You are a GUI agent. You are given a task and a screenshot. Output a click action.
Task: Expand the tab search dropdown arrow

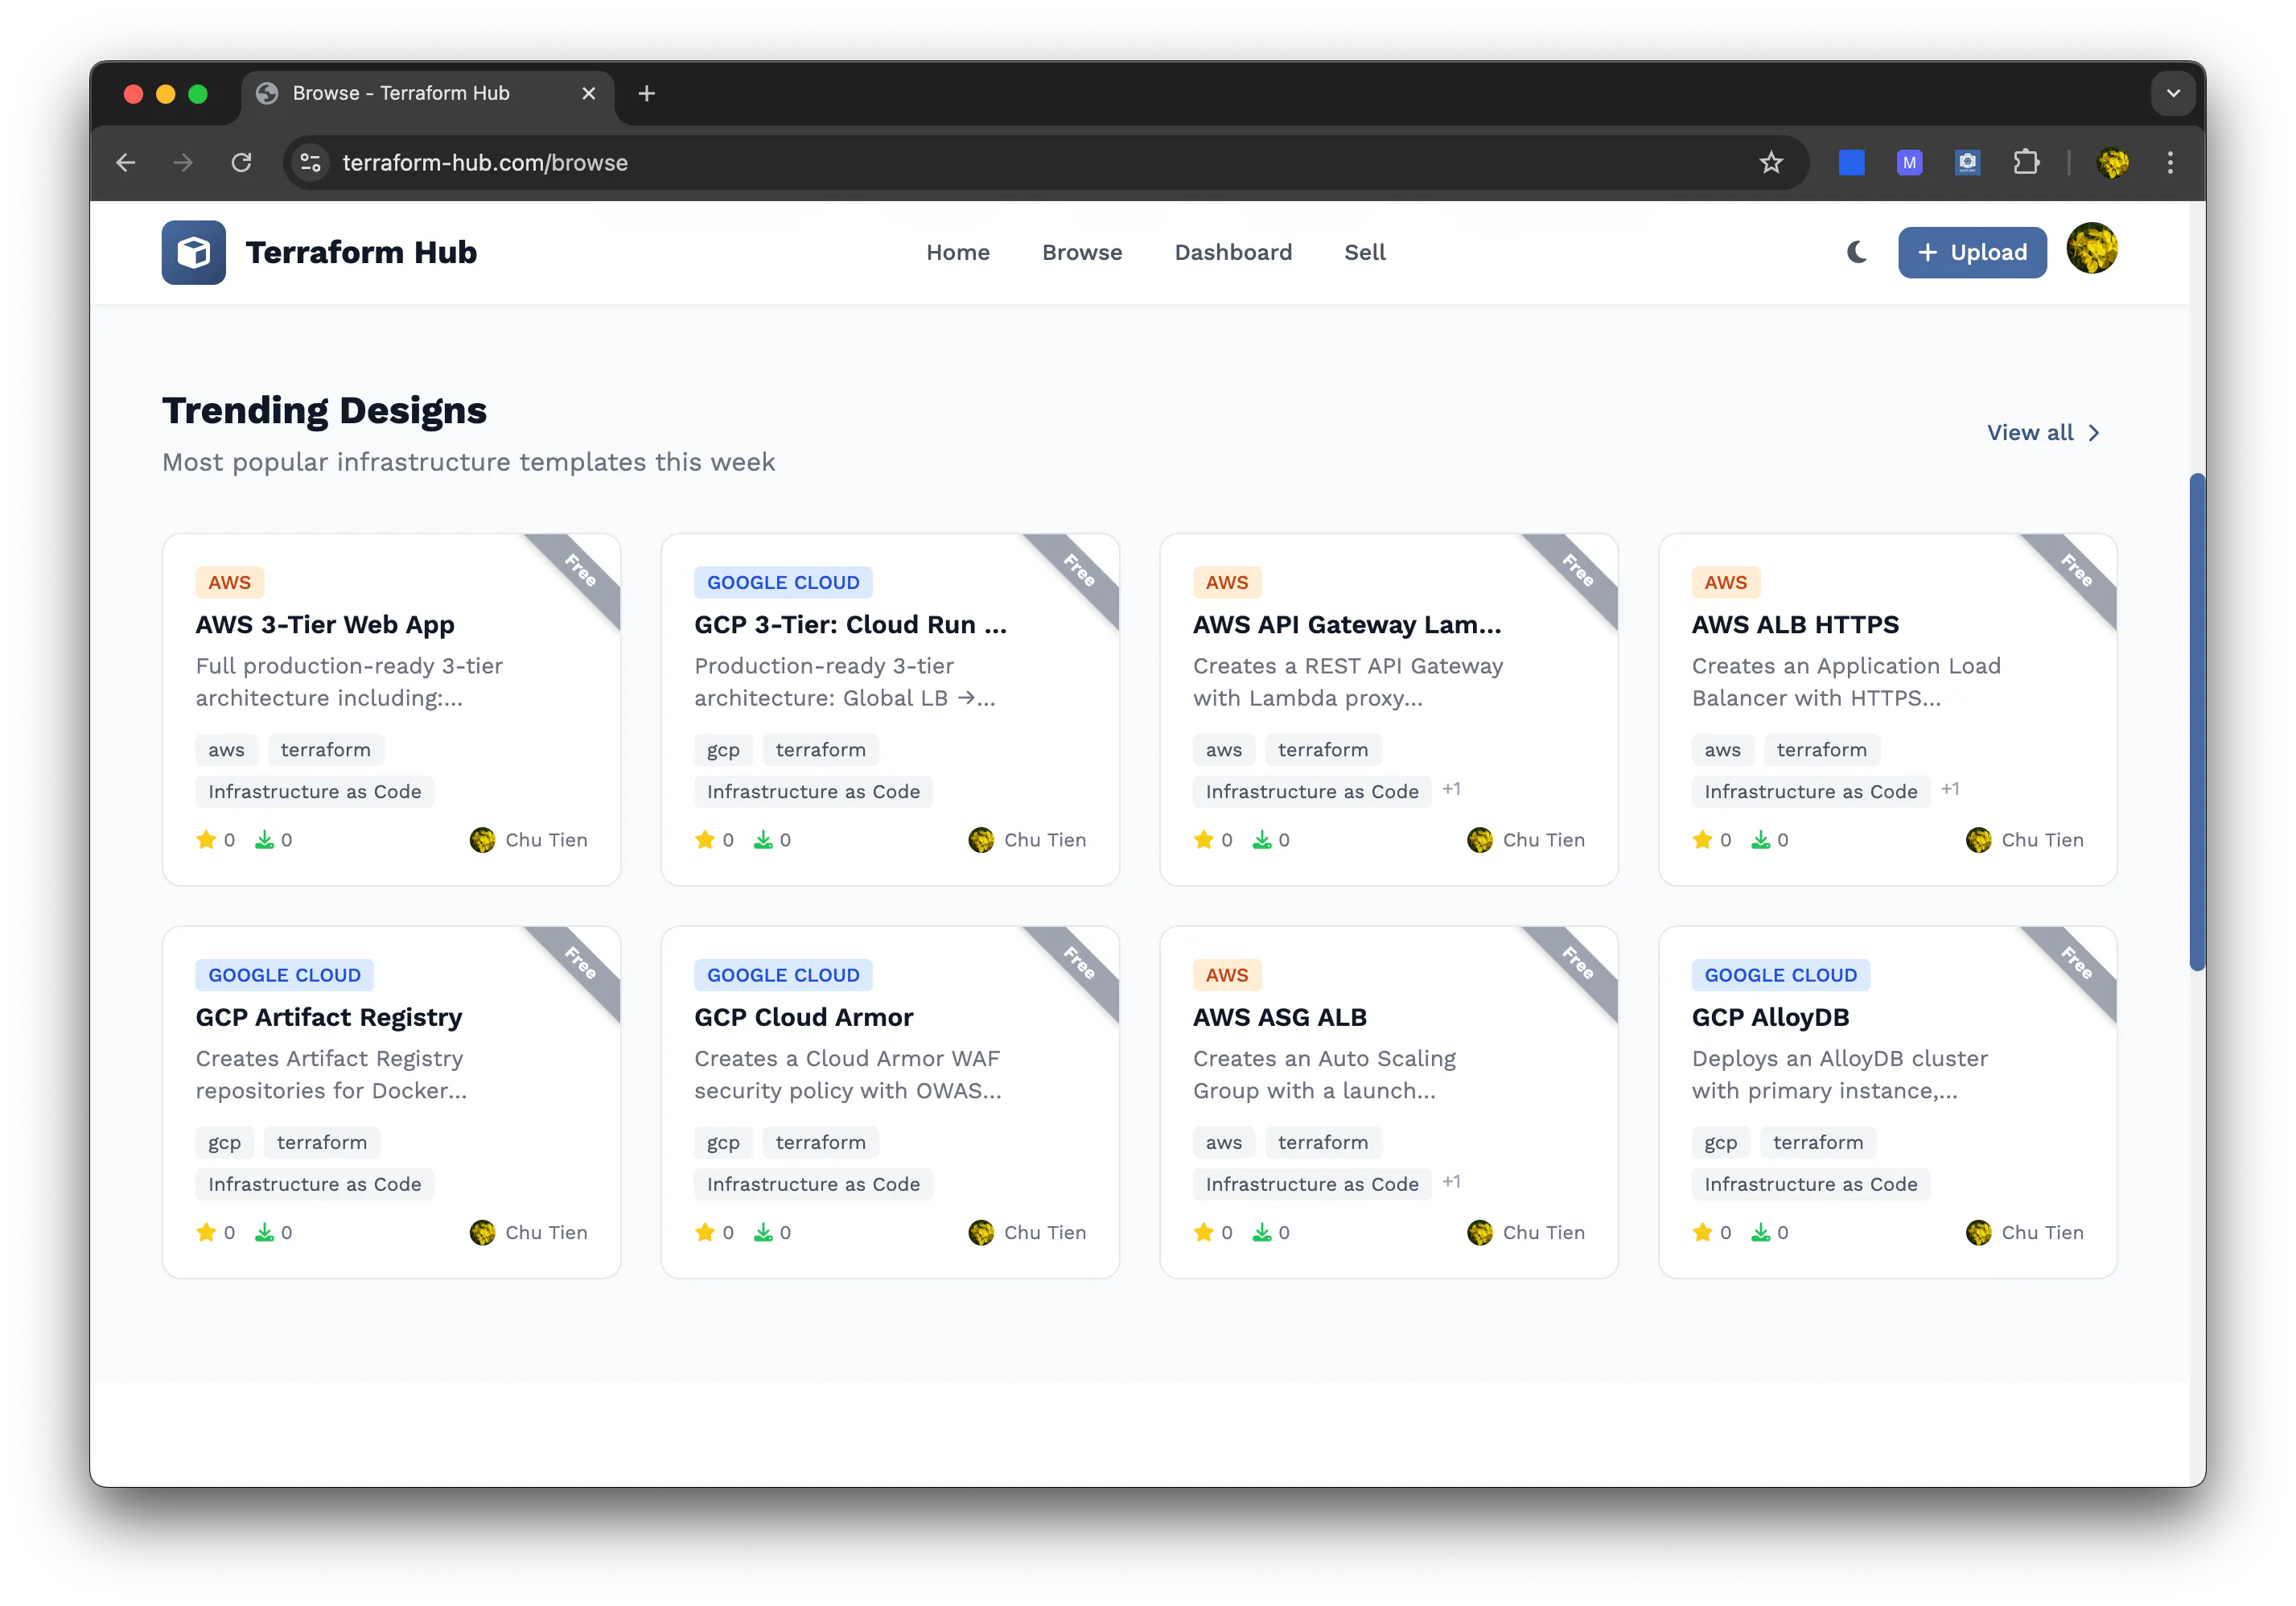[x=2172, y=93]
